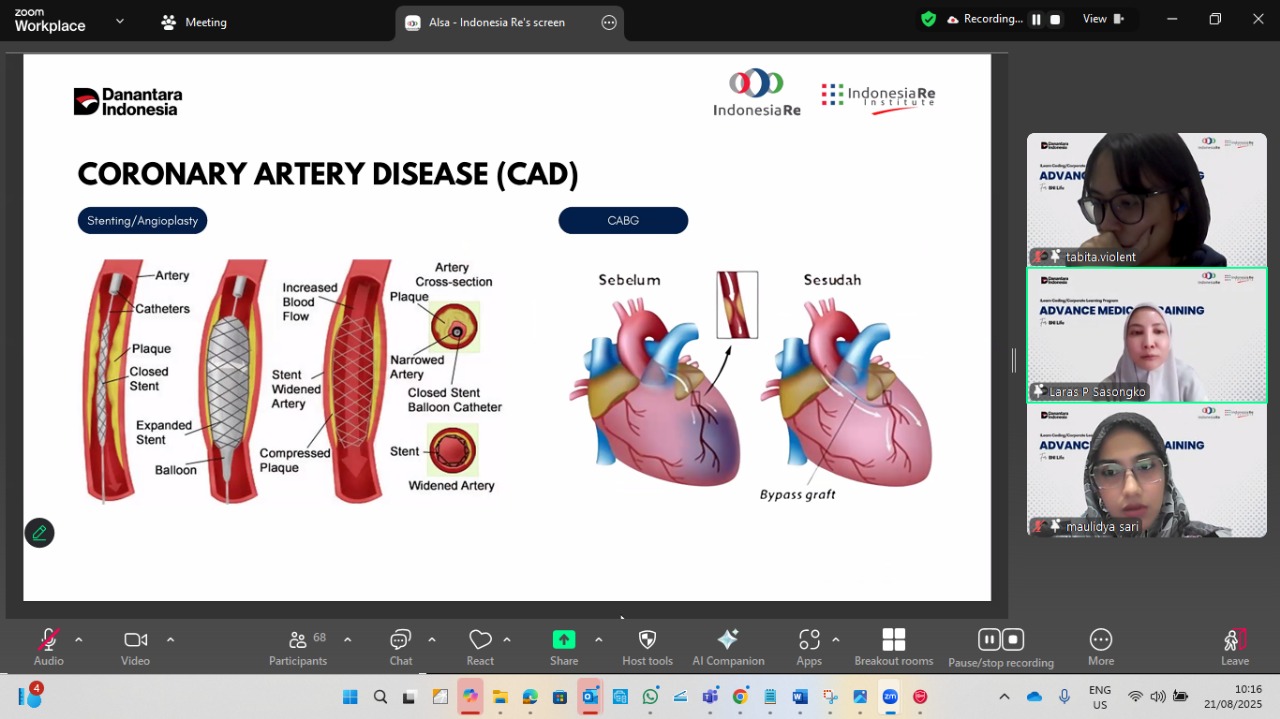Expand the Audio options arrow
Image resolution: width=1280 pixels, height=719 pixels.
coord(79,640)
